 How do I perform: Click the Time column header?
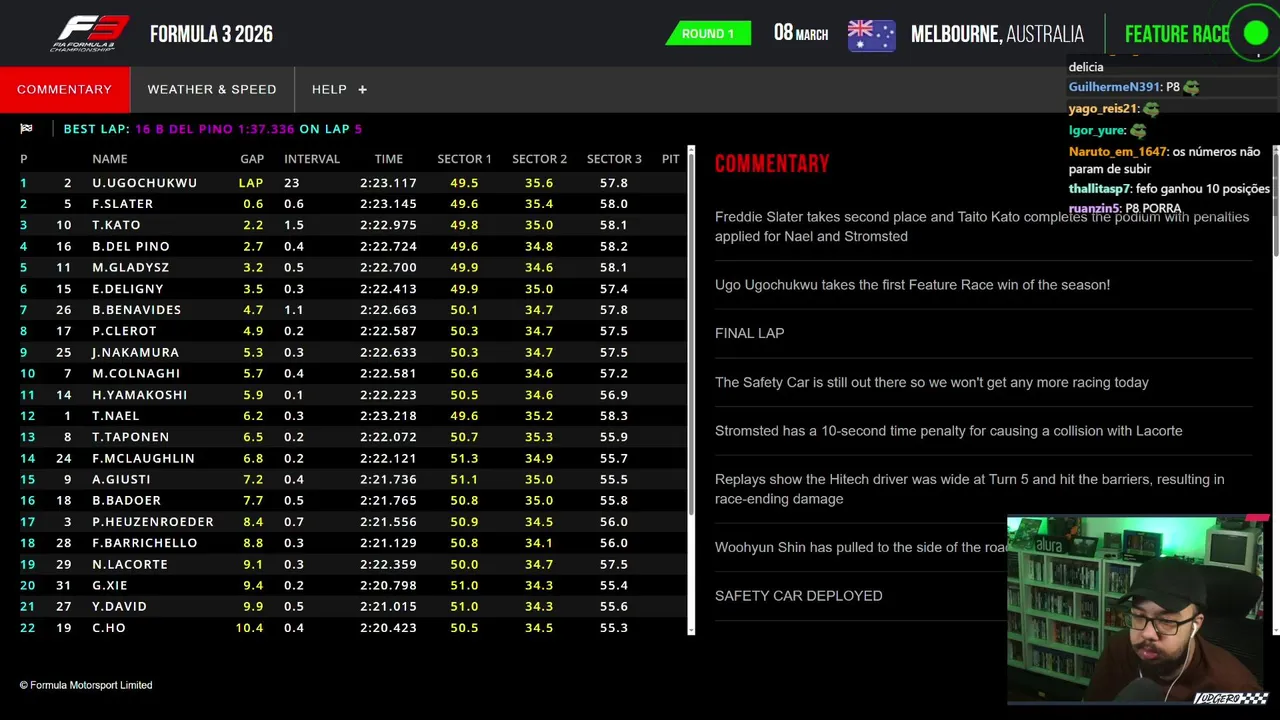389,159
